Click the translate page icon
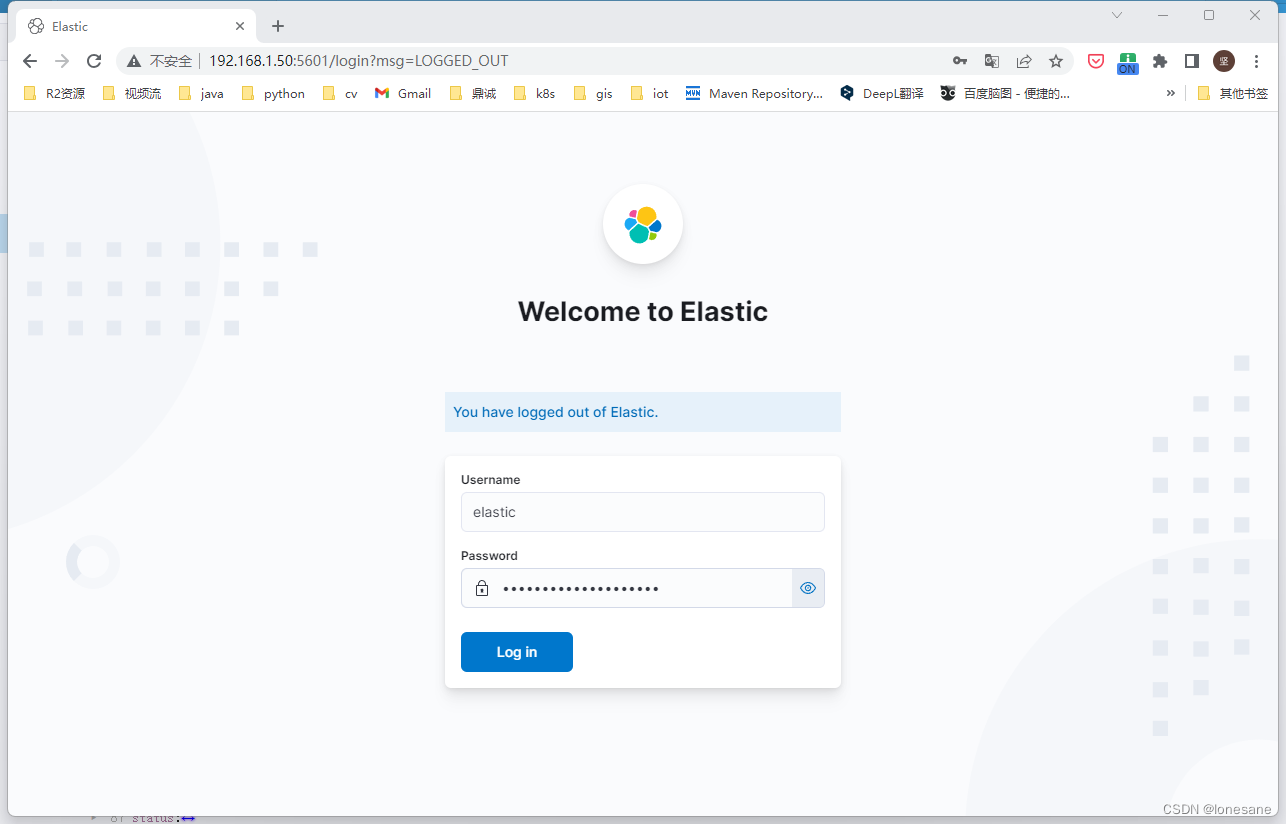The width and height of the screenshot is (1286, 824). pyautogui.click(x=992, y=61)
